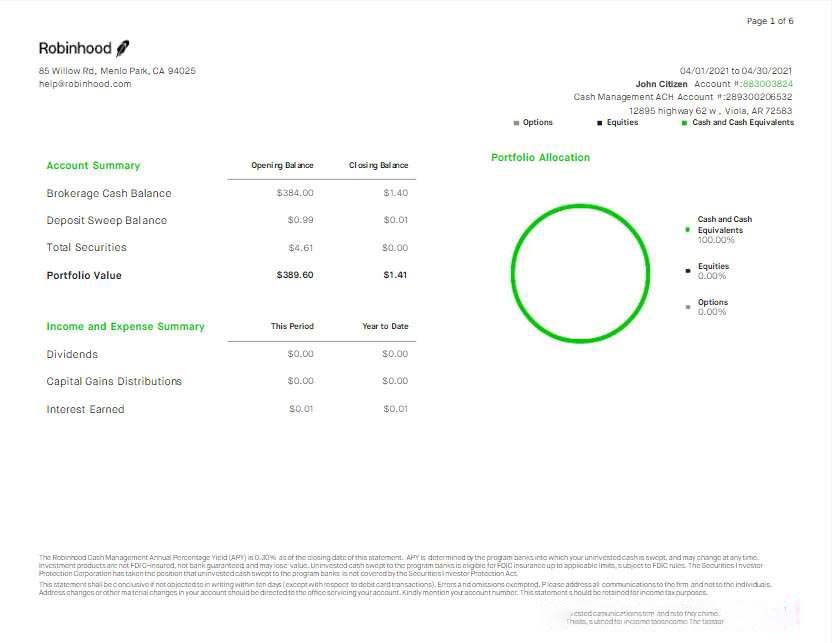Select the Account Summary heading
The height and width of the screenshot is (643, 832).
click(x=93, y=166)
